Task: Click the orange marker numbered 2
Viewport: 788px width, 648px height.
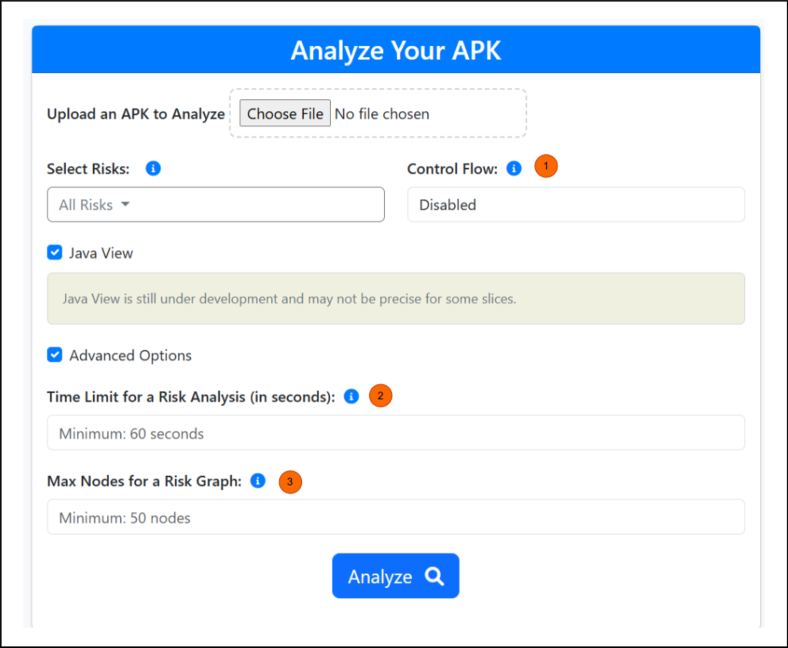Action: click(x=380, y=396)
